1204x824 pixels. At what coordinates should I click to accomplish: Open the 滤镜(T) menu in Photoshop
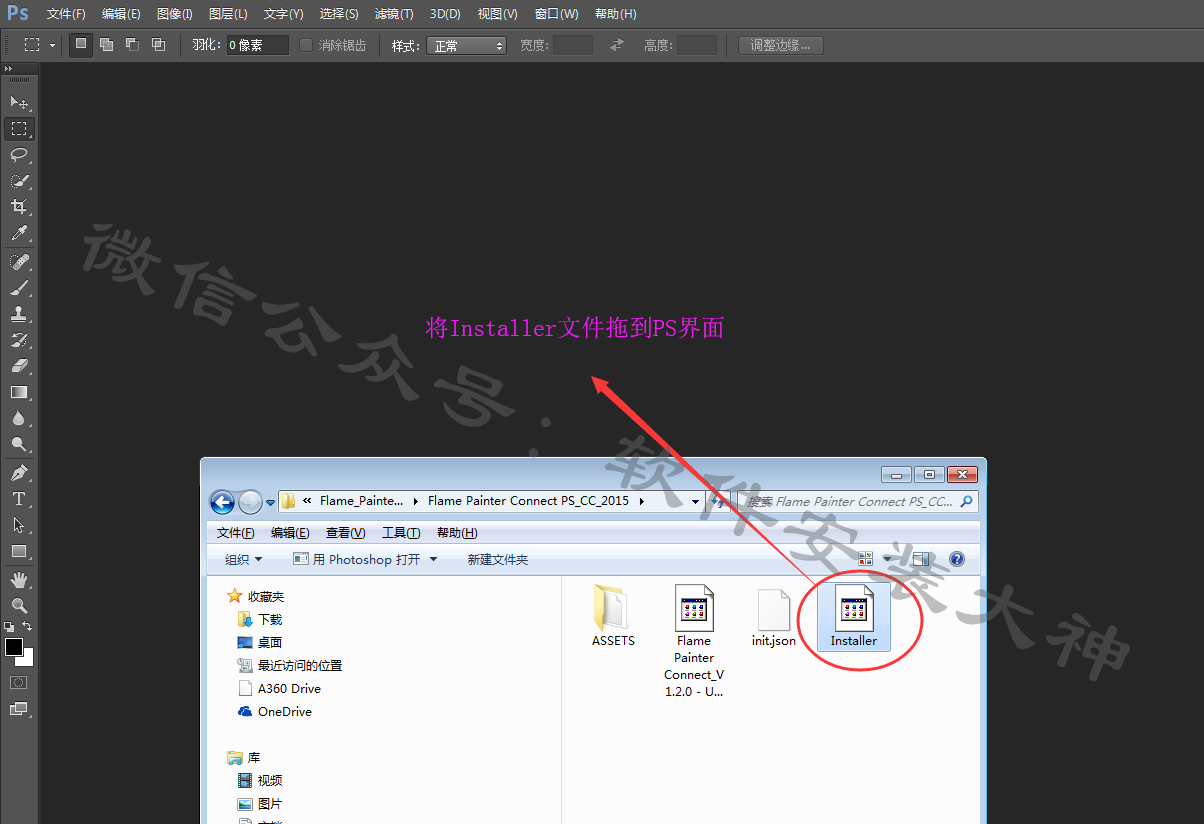[394, 14]
